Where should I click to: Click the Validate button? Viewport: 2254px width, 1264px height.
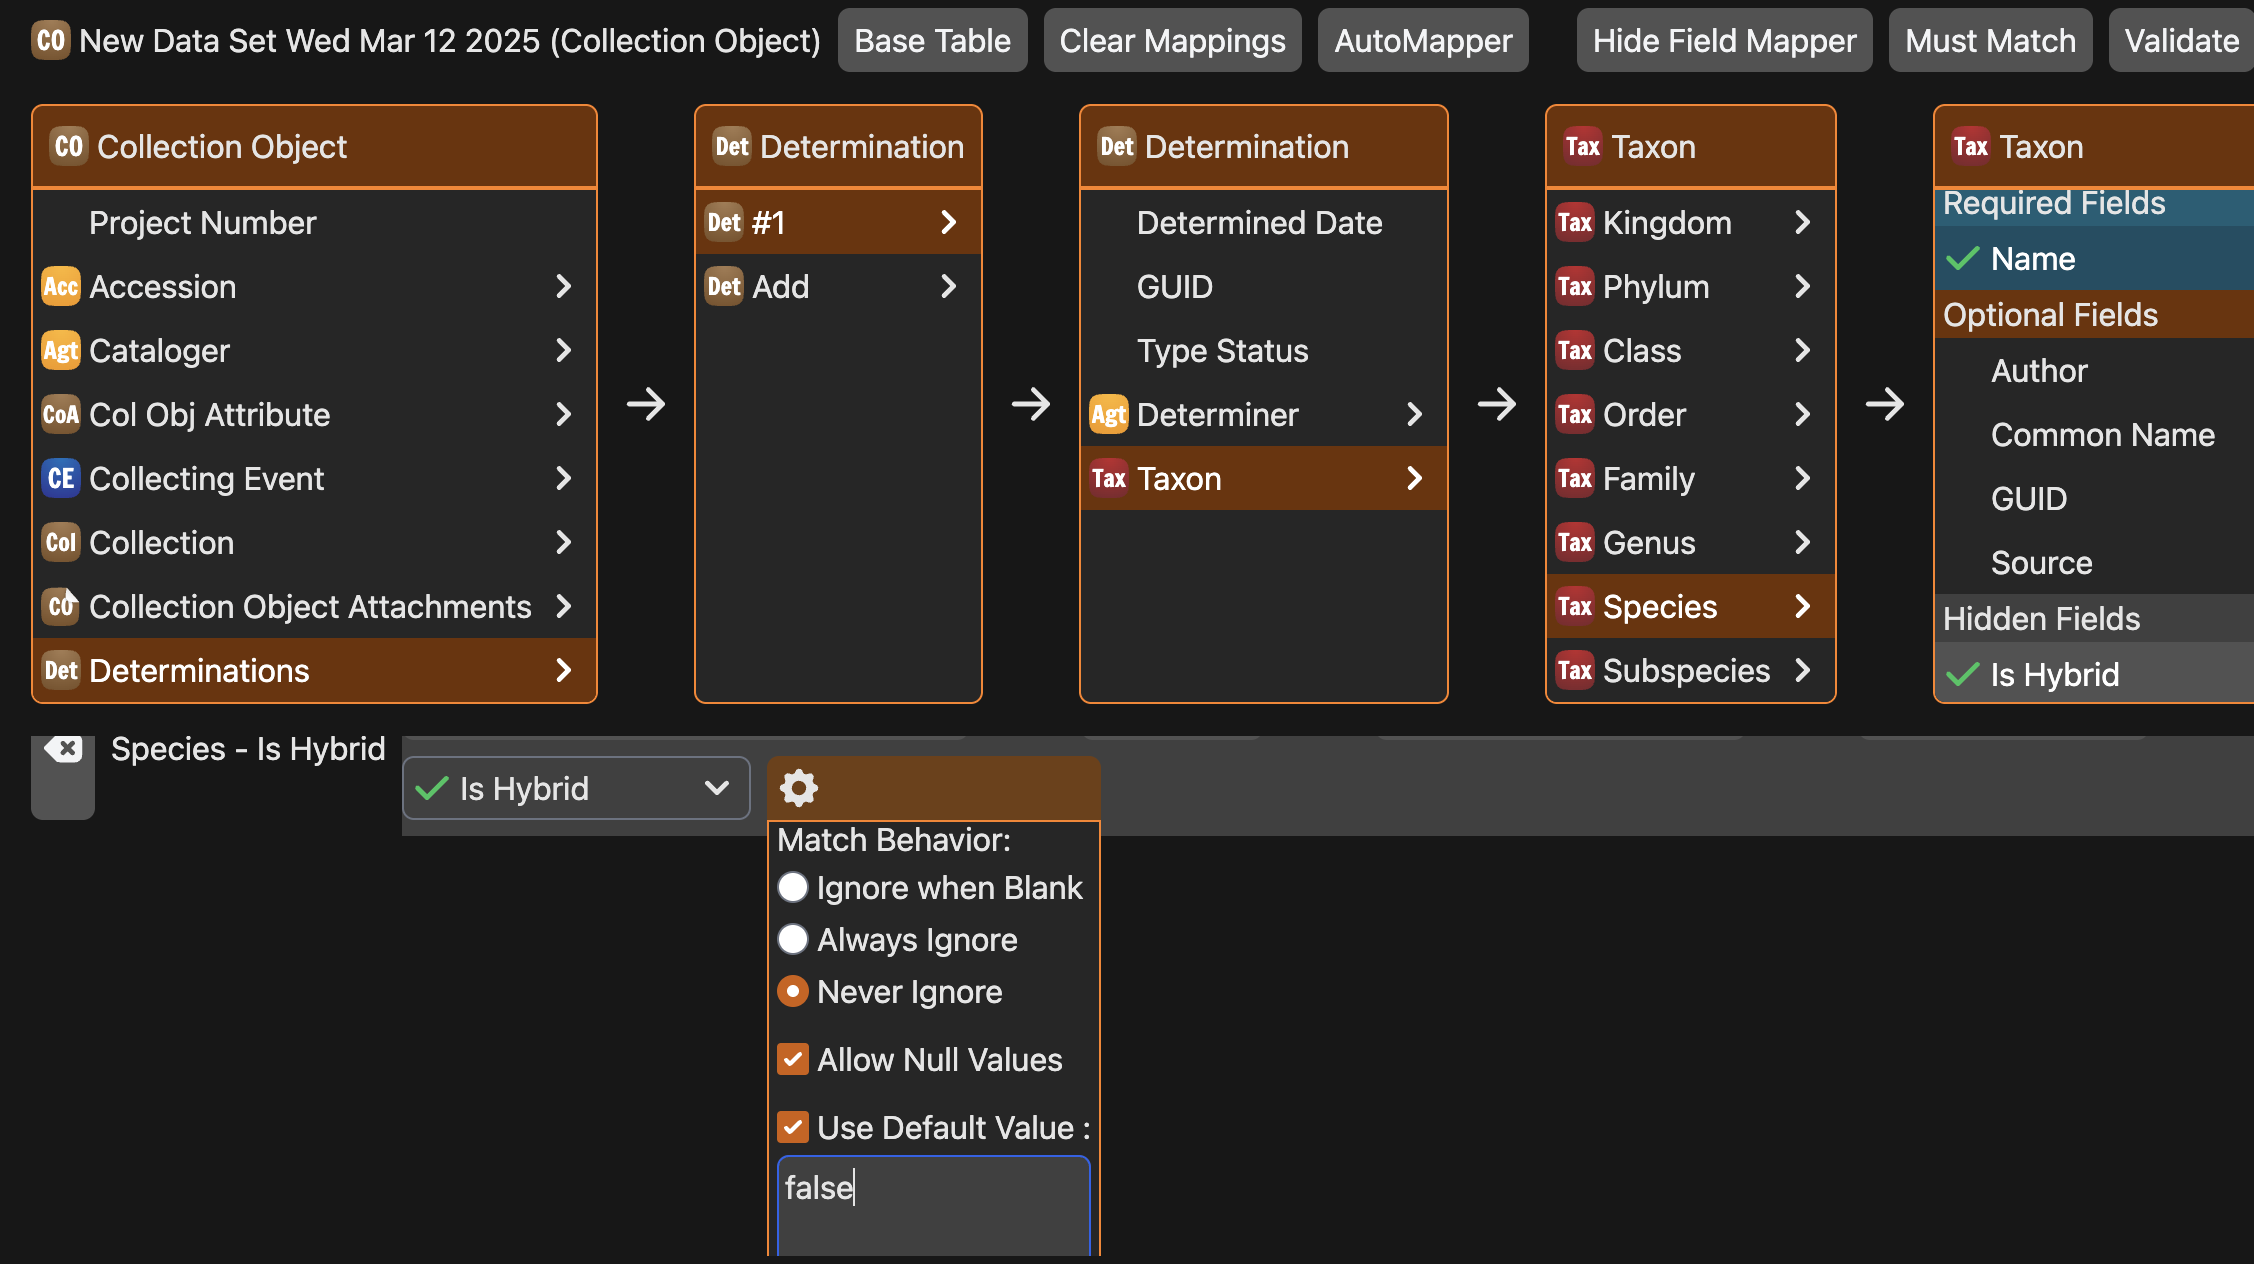pyautogui.click(x=2181, y=40)
